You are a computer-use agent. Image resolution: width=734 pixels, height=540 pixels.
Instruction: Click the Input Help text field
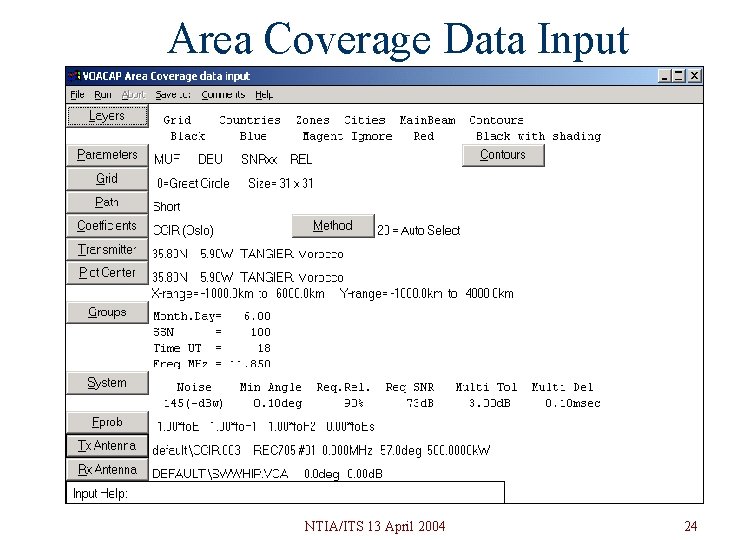[x=285, y=493]
